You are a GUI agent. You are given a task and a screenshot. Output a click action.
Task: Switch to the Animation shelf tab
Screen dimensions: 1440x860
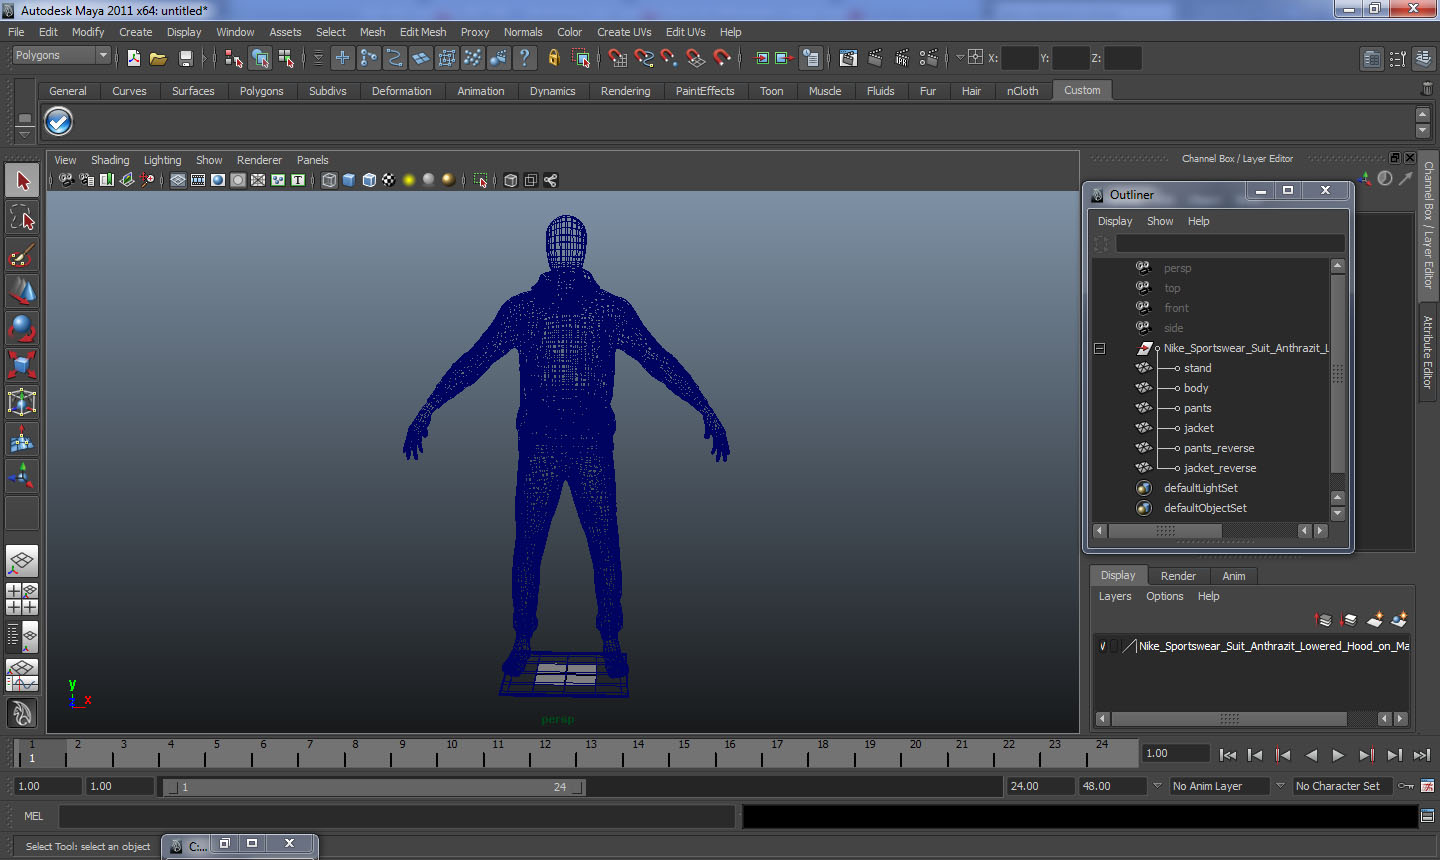pyautogui.click(x=481, y=91)
